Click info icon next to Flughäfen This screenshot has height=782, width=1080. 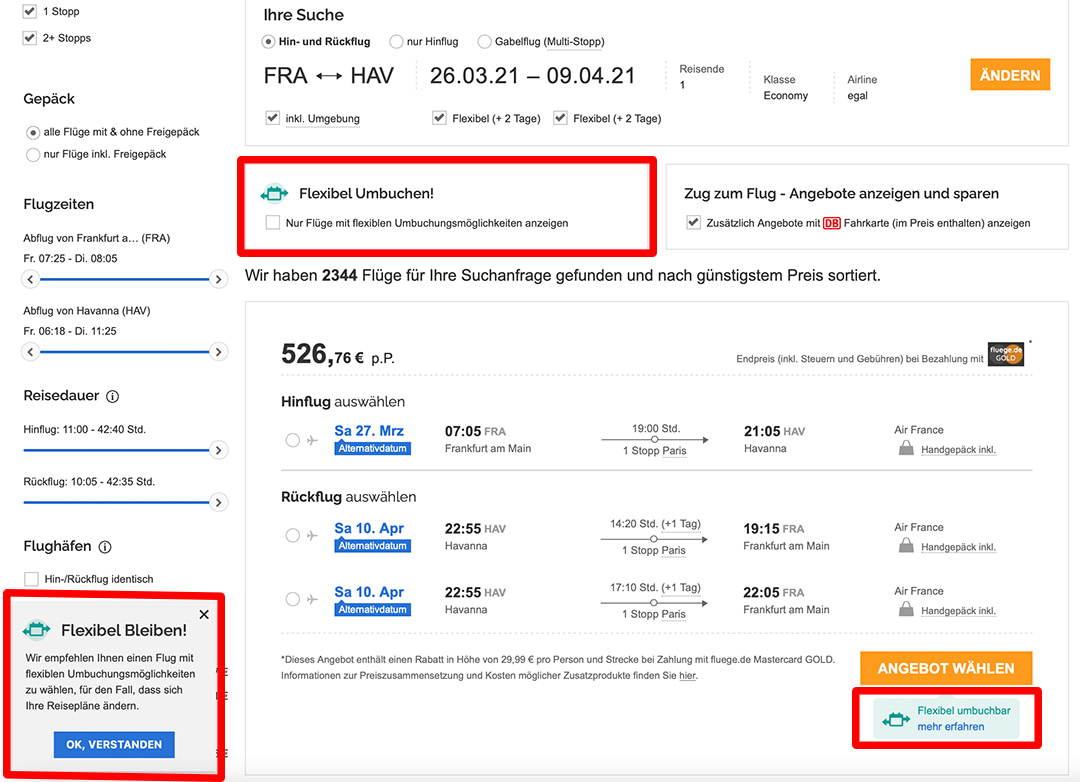(105, 547)
